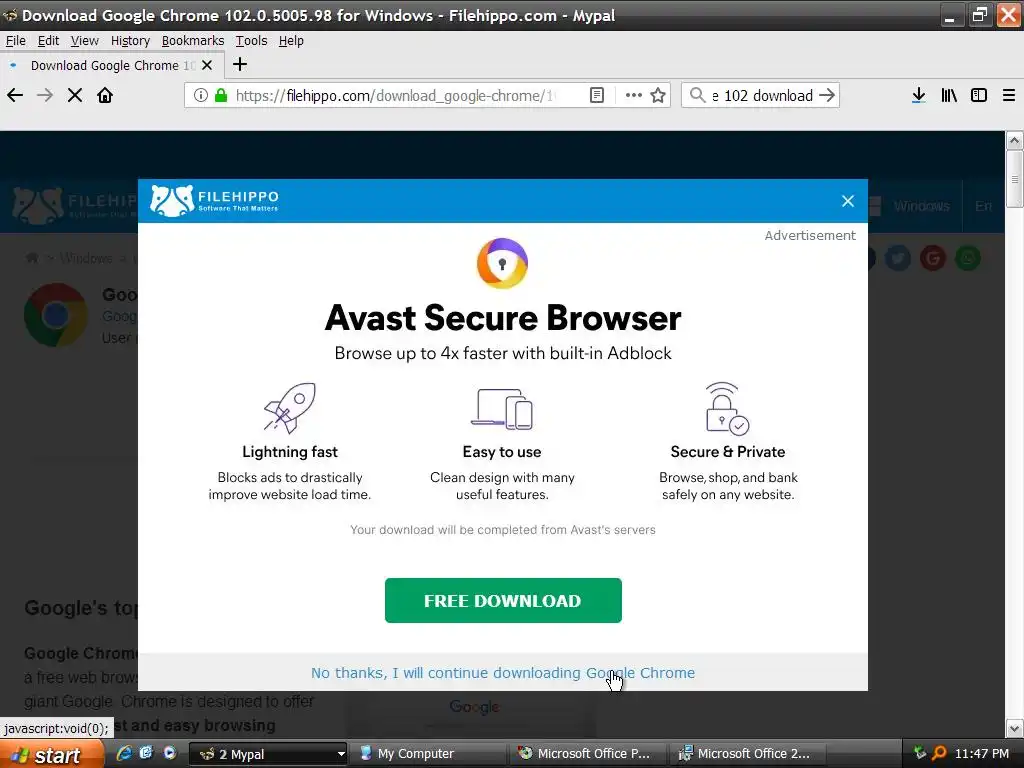This screenshot has width=1024, height=768.
Task: Click the forward navigation arrow
Action: (45, 95)
